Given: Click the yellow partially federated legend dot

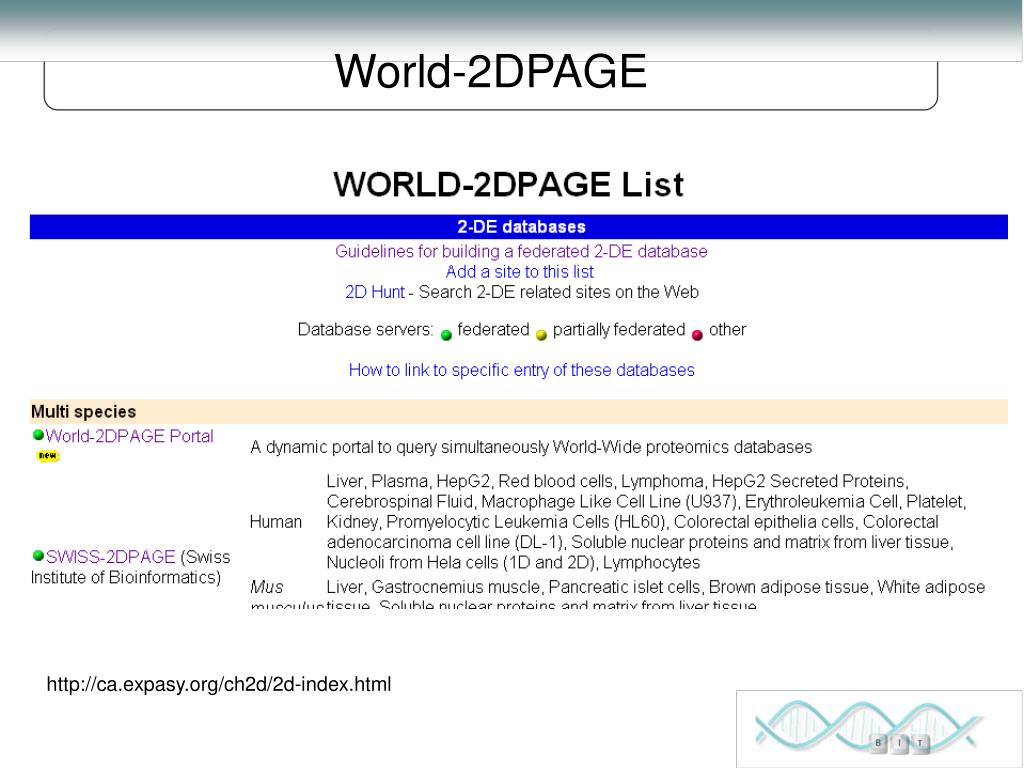Looking at the screenshot, I should (541, 335).
